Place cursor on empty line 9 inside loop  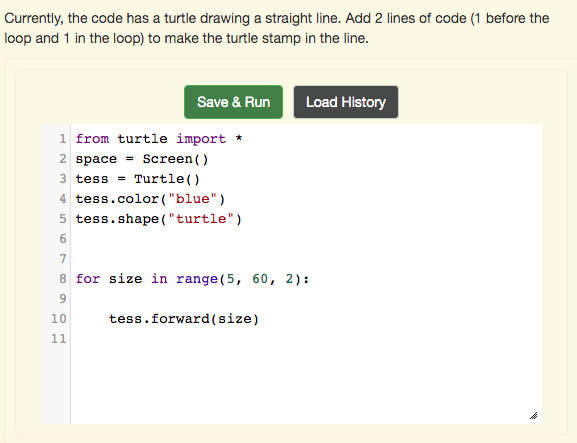[x=306, y=298]
